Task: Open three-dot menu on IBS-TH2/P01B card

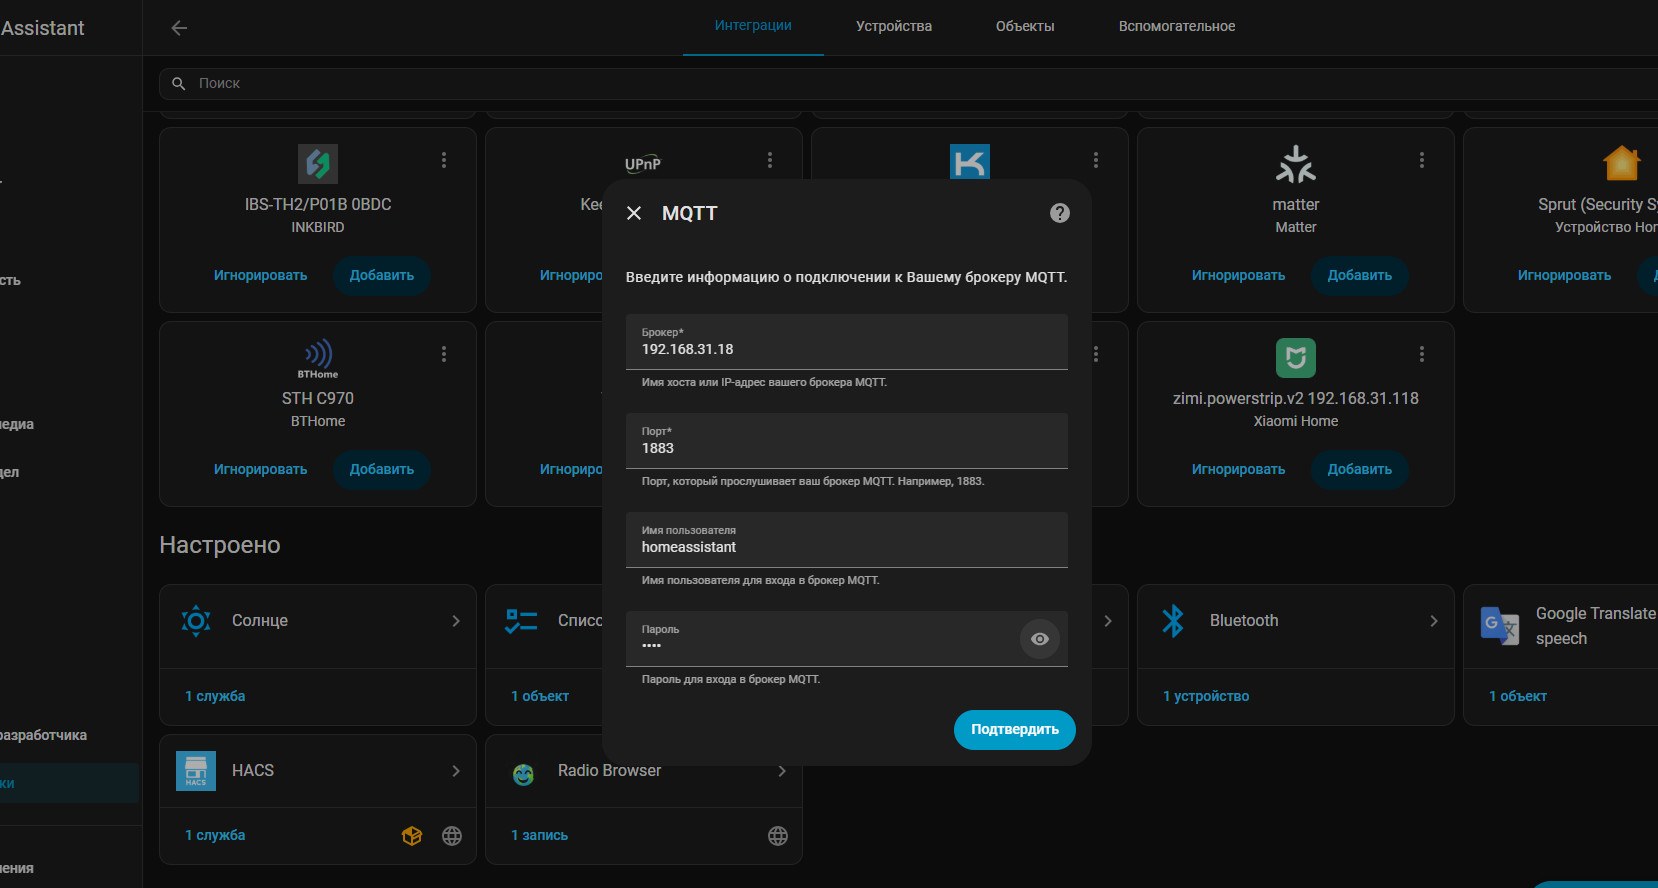Action: (444, 160)
